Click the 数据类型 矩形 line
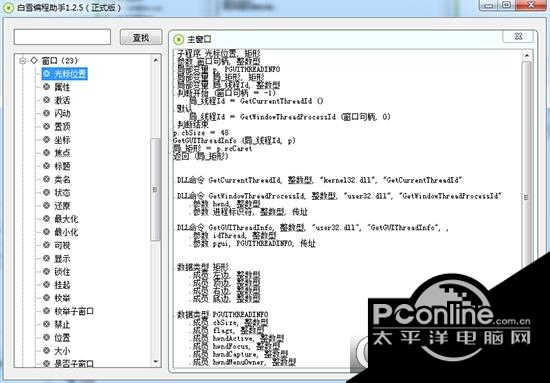Viewport: 550px width, 383px height. tap(203, 267)
